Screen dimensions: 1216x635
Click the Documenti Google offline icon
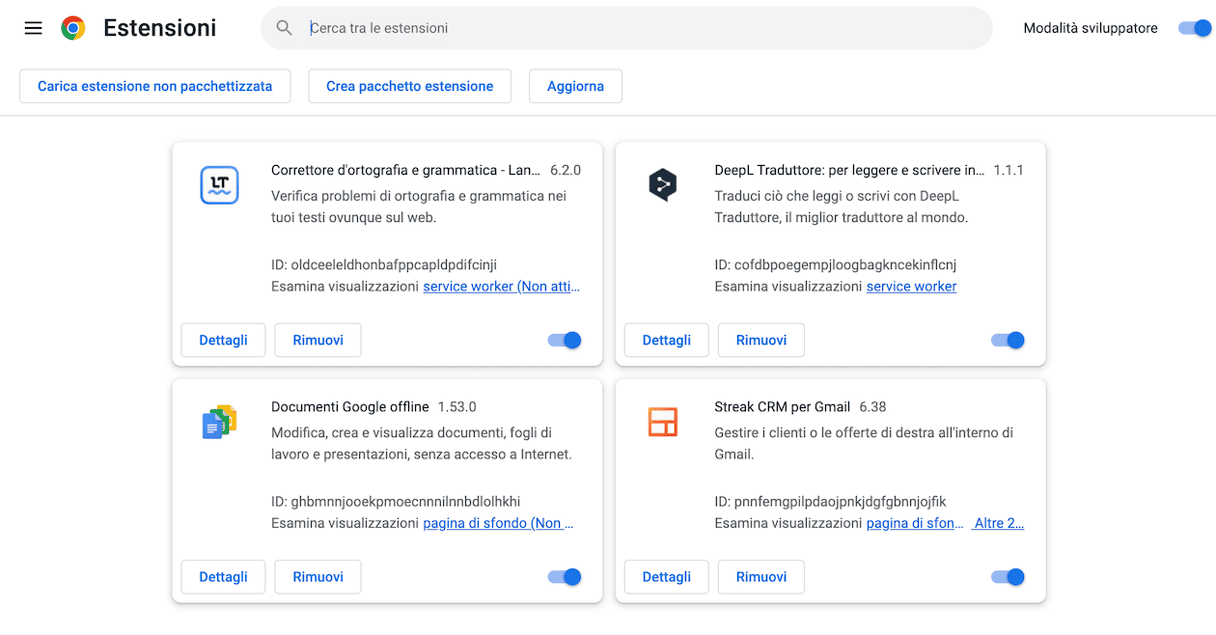pyautogui.click(x=219, y=422)
